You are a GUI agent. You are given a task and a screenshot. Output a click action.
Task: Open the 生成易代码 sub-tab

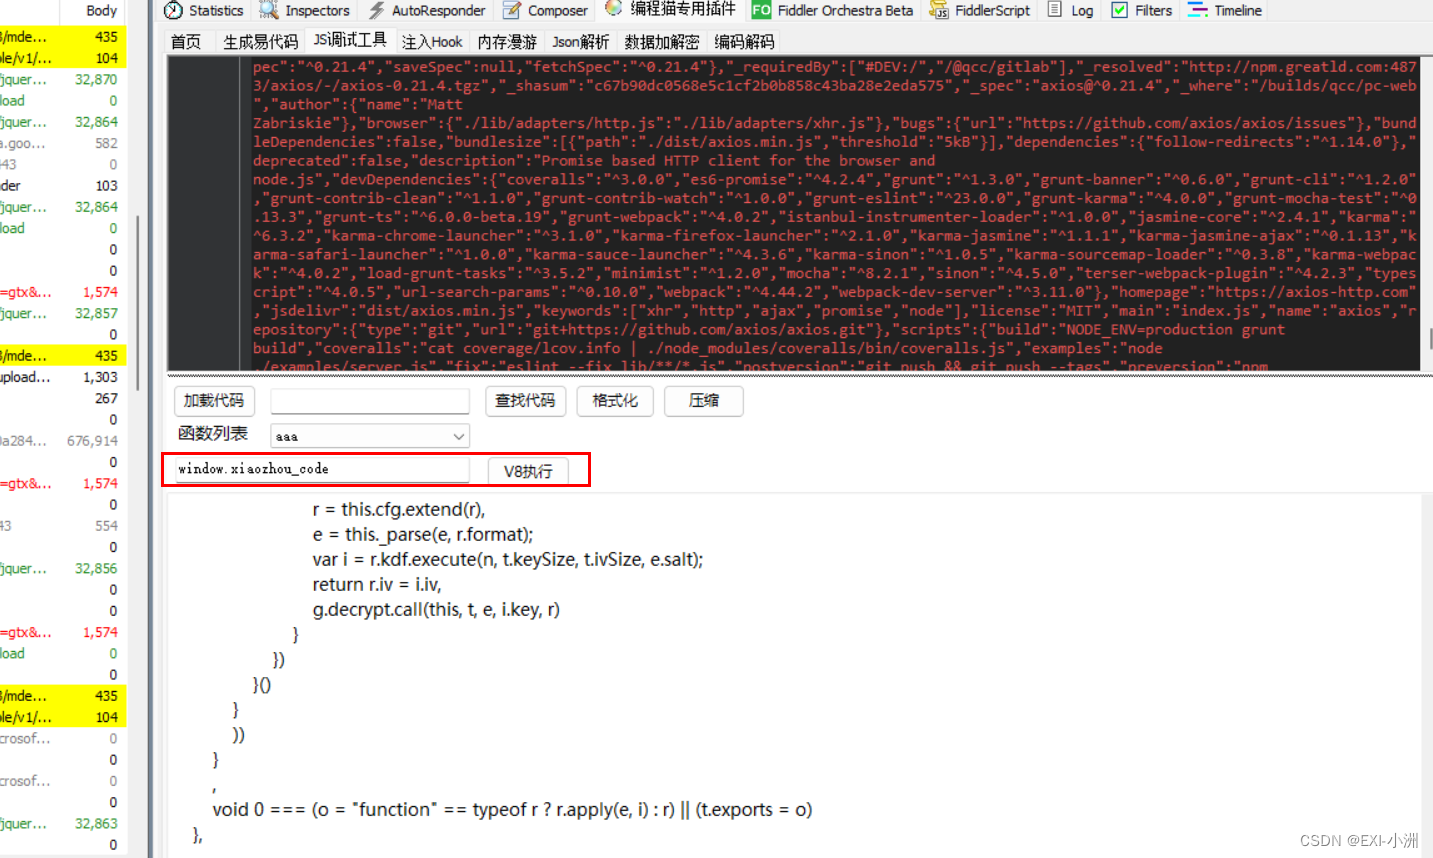tap(260, 42)
